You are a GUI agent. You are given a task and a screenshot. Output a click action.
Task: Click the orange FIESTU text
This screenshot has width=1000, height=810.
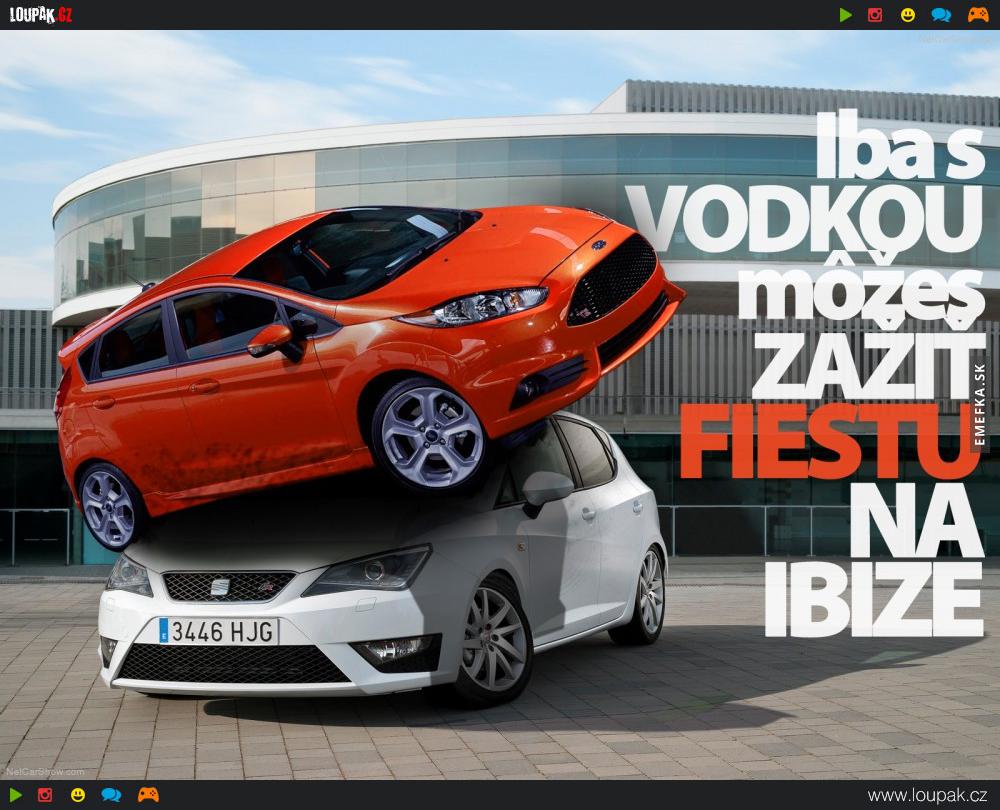tap(829, 441)
